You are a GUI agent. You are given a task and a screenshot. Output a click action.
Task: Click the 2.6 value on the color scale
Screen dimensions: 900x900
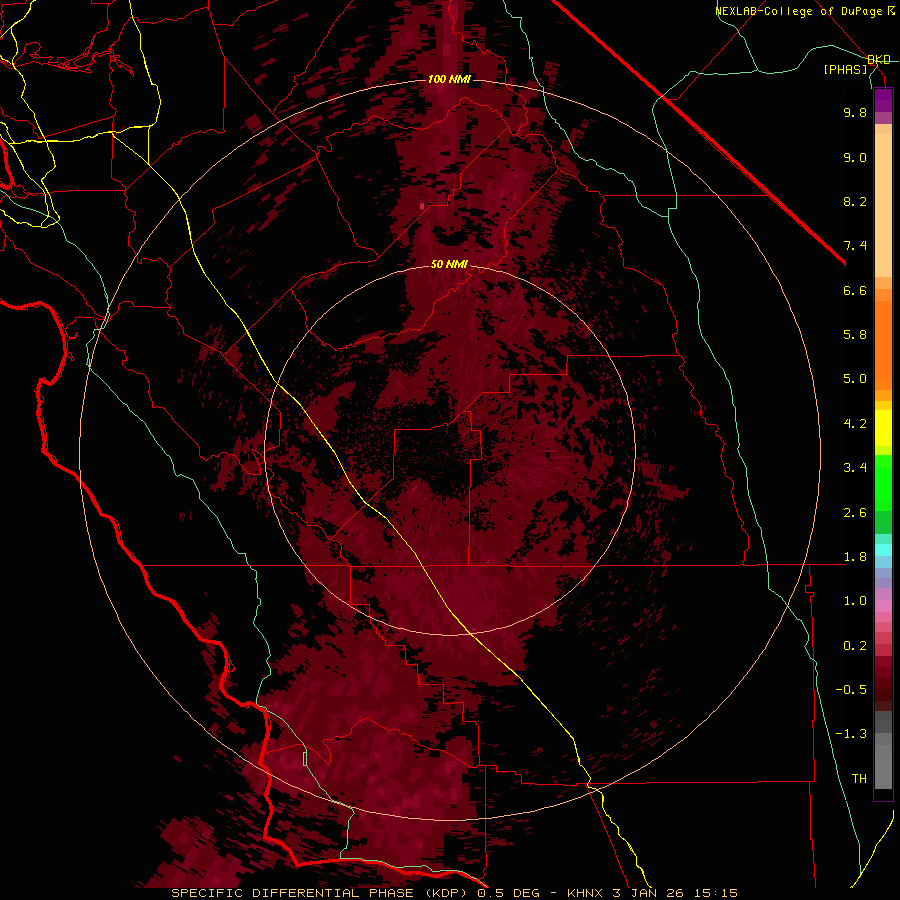(x=855, y=513)
